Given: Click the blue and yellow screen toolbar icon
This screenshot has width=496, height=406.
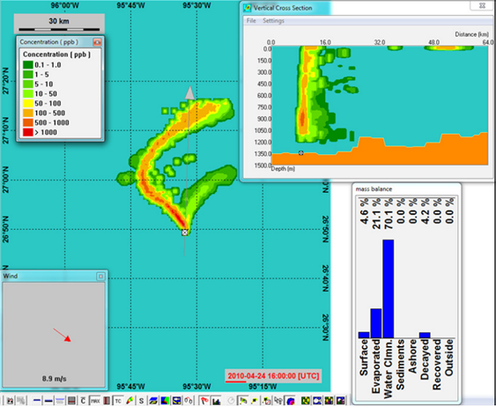Looking at the screenshot, I should (177, 401).
